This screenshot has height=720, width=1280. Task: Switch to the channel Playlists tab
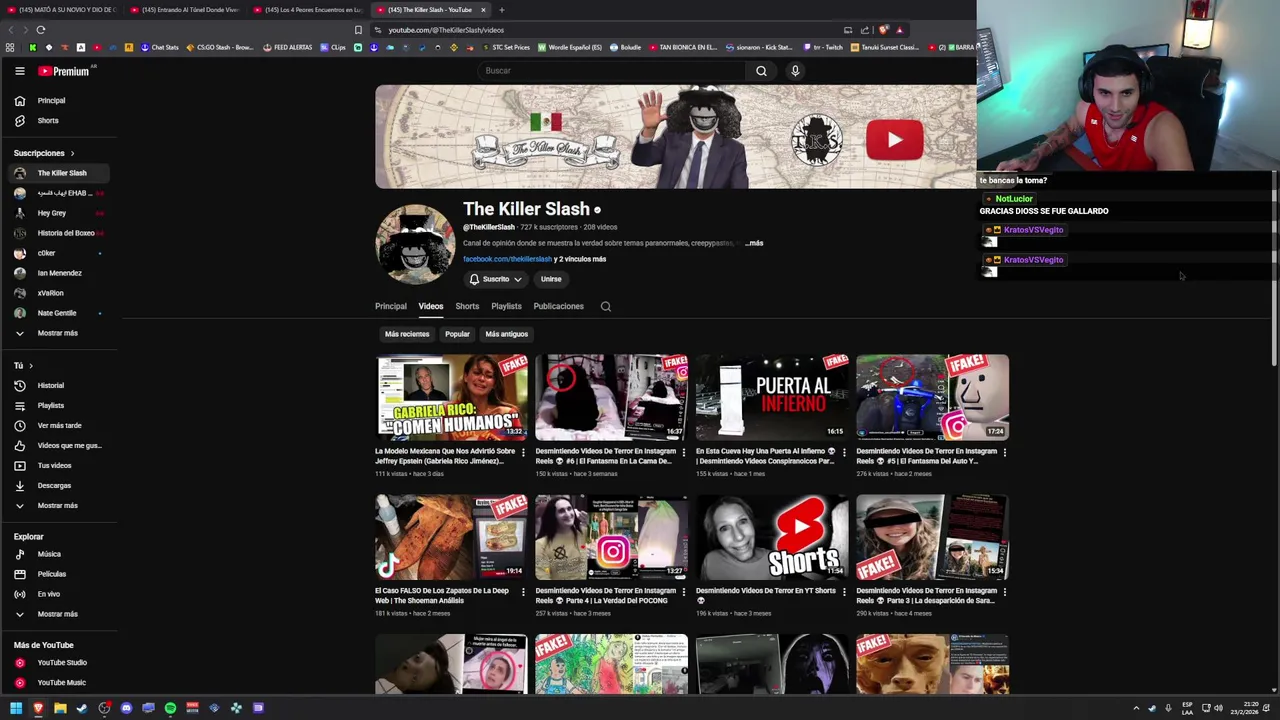[x=506, y=306]
